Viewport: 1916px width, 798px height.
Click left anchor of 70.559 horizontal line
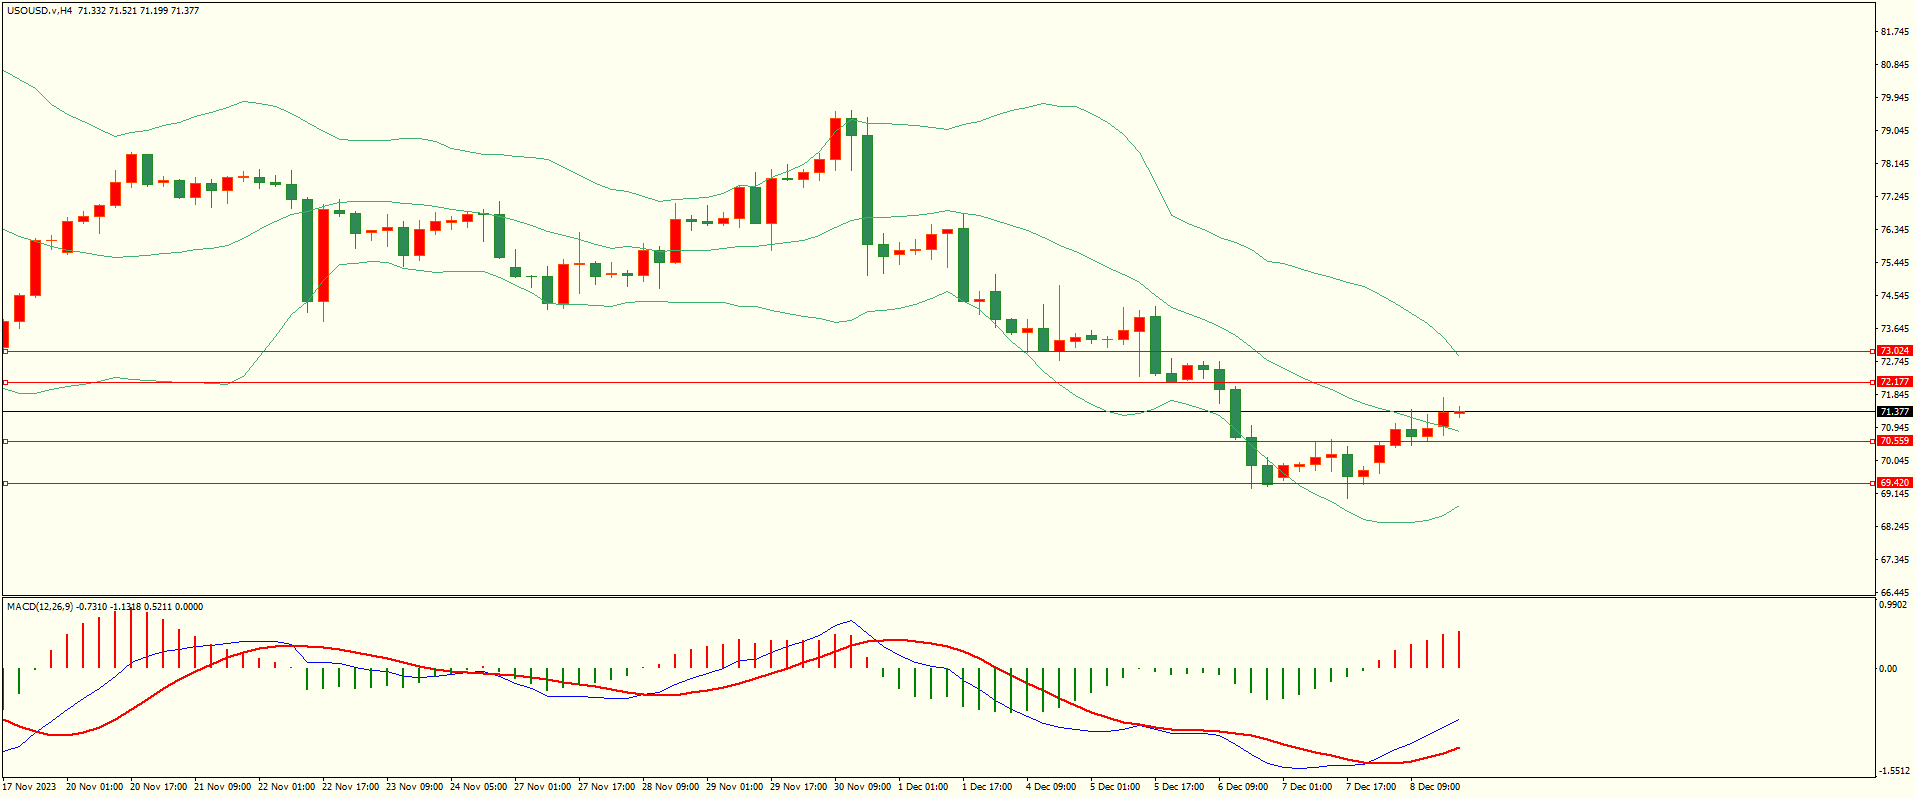5,441
